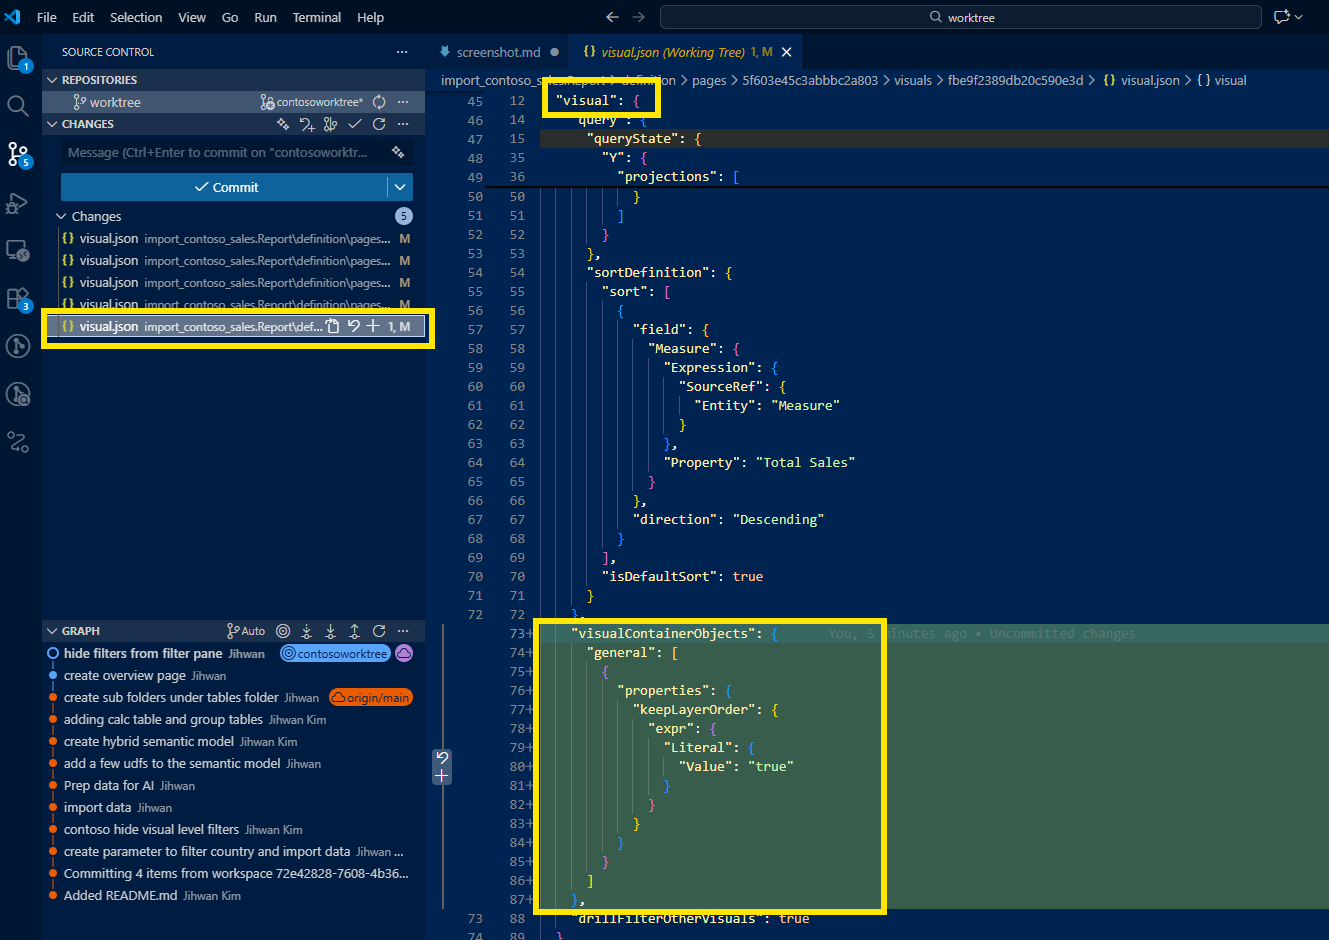Open Changes header more actions ellipsis
Screen dimensions: 1329x940
[x=403, y=124]
